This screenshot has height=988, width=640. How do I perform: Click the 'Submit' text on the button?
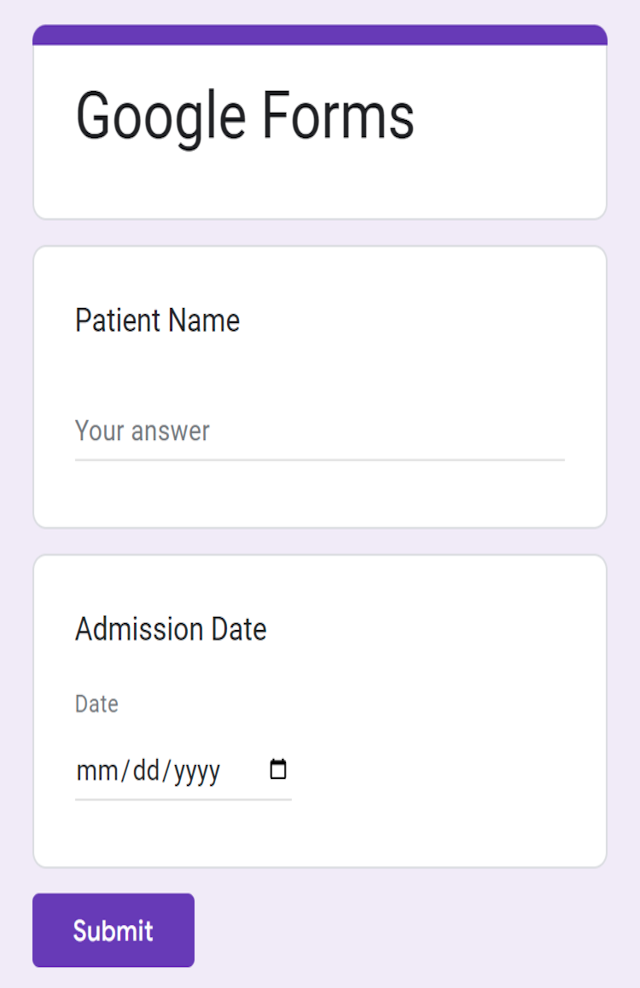pyautogui.click(x=113, y=930)
